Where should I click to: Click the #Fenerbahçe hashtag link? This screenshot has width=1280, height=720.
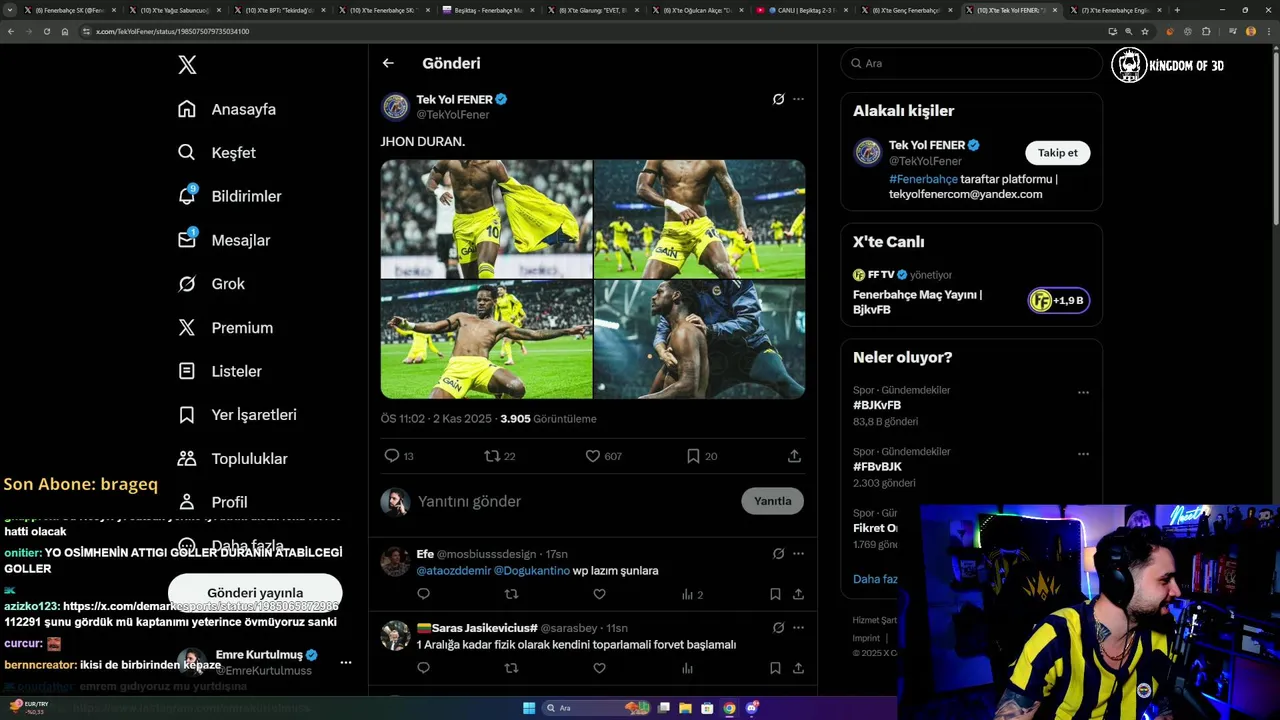click(x=923, y=179)
